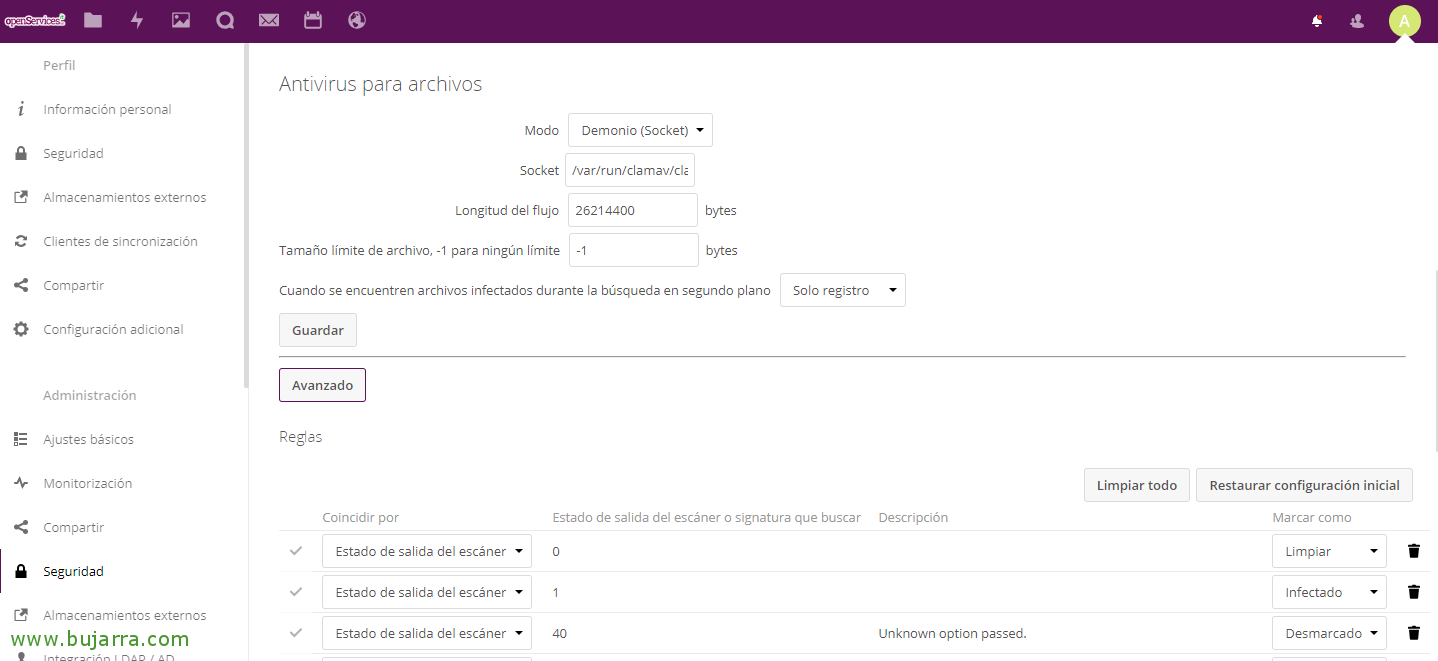1438x661 pixels.
Task: Toggle the checkmark for status 1 rule
Action: pos(295,592)
